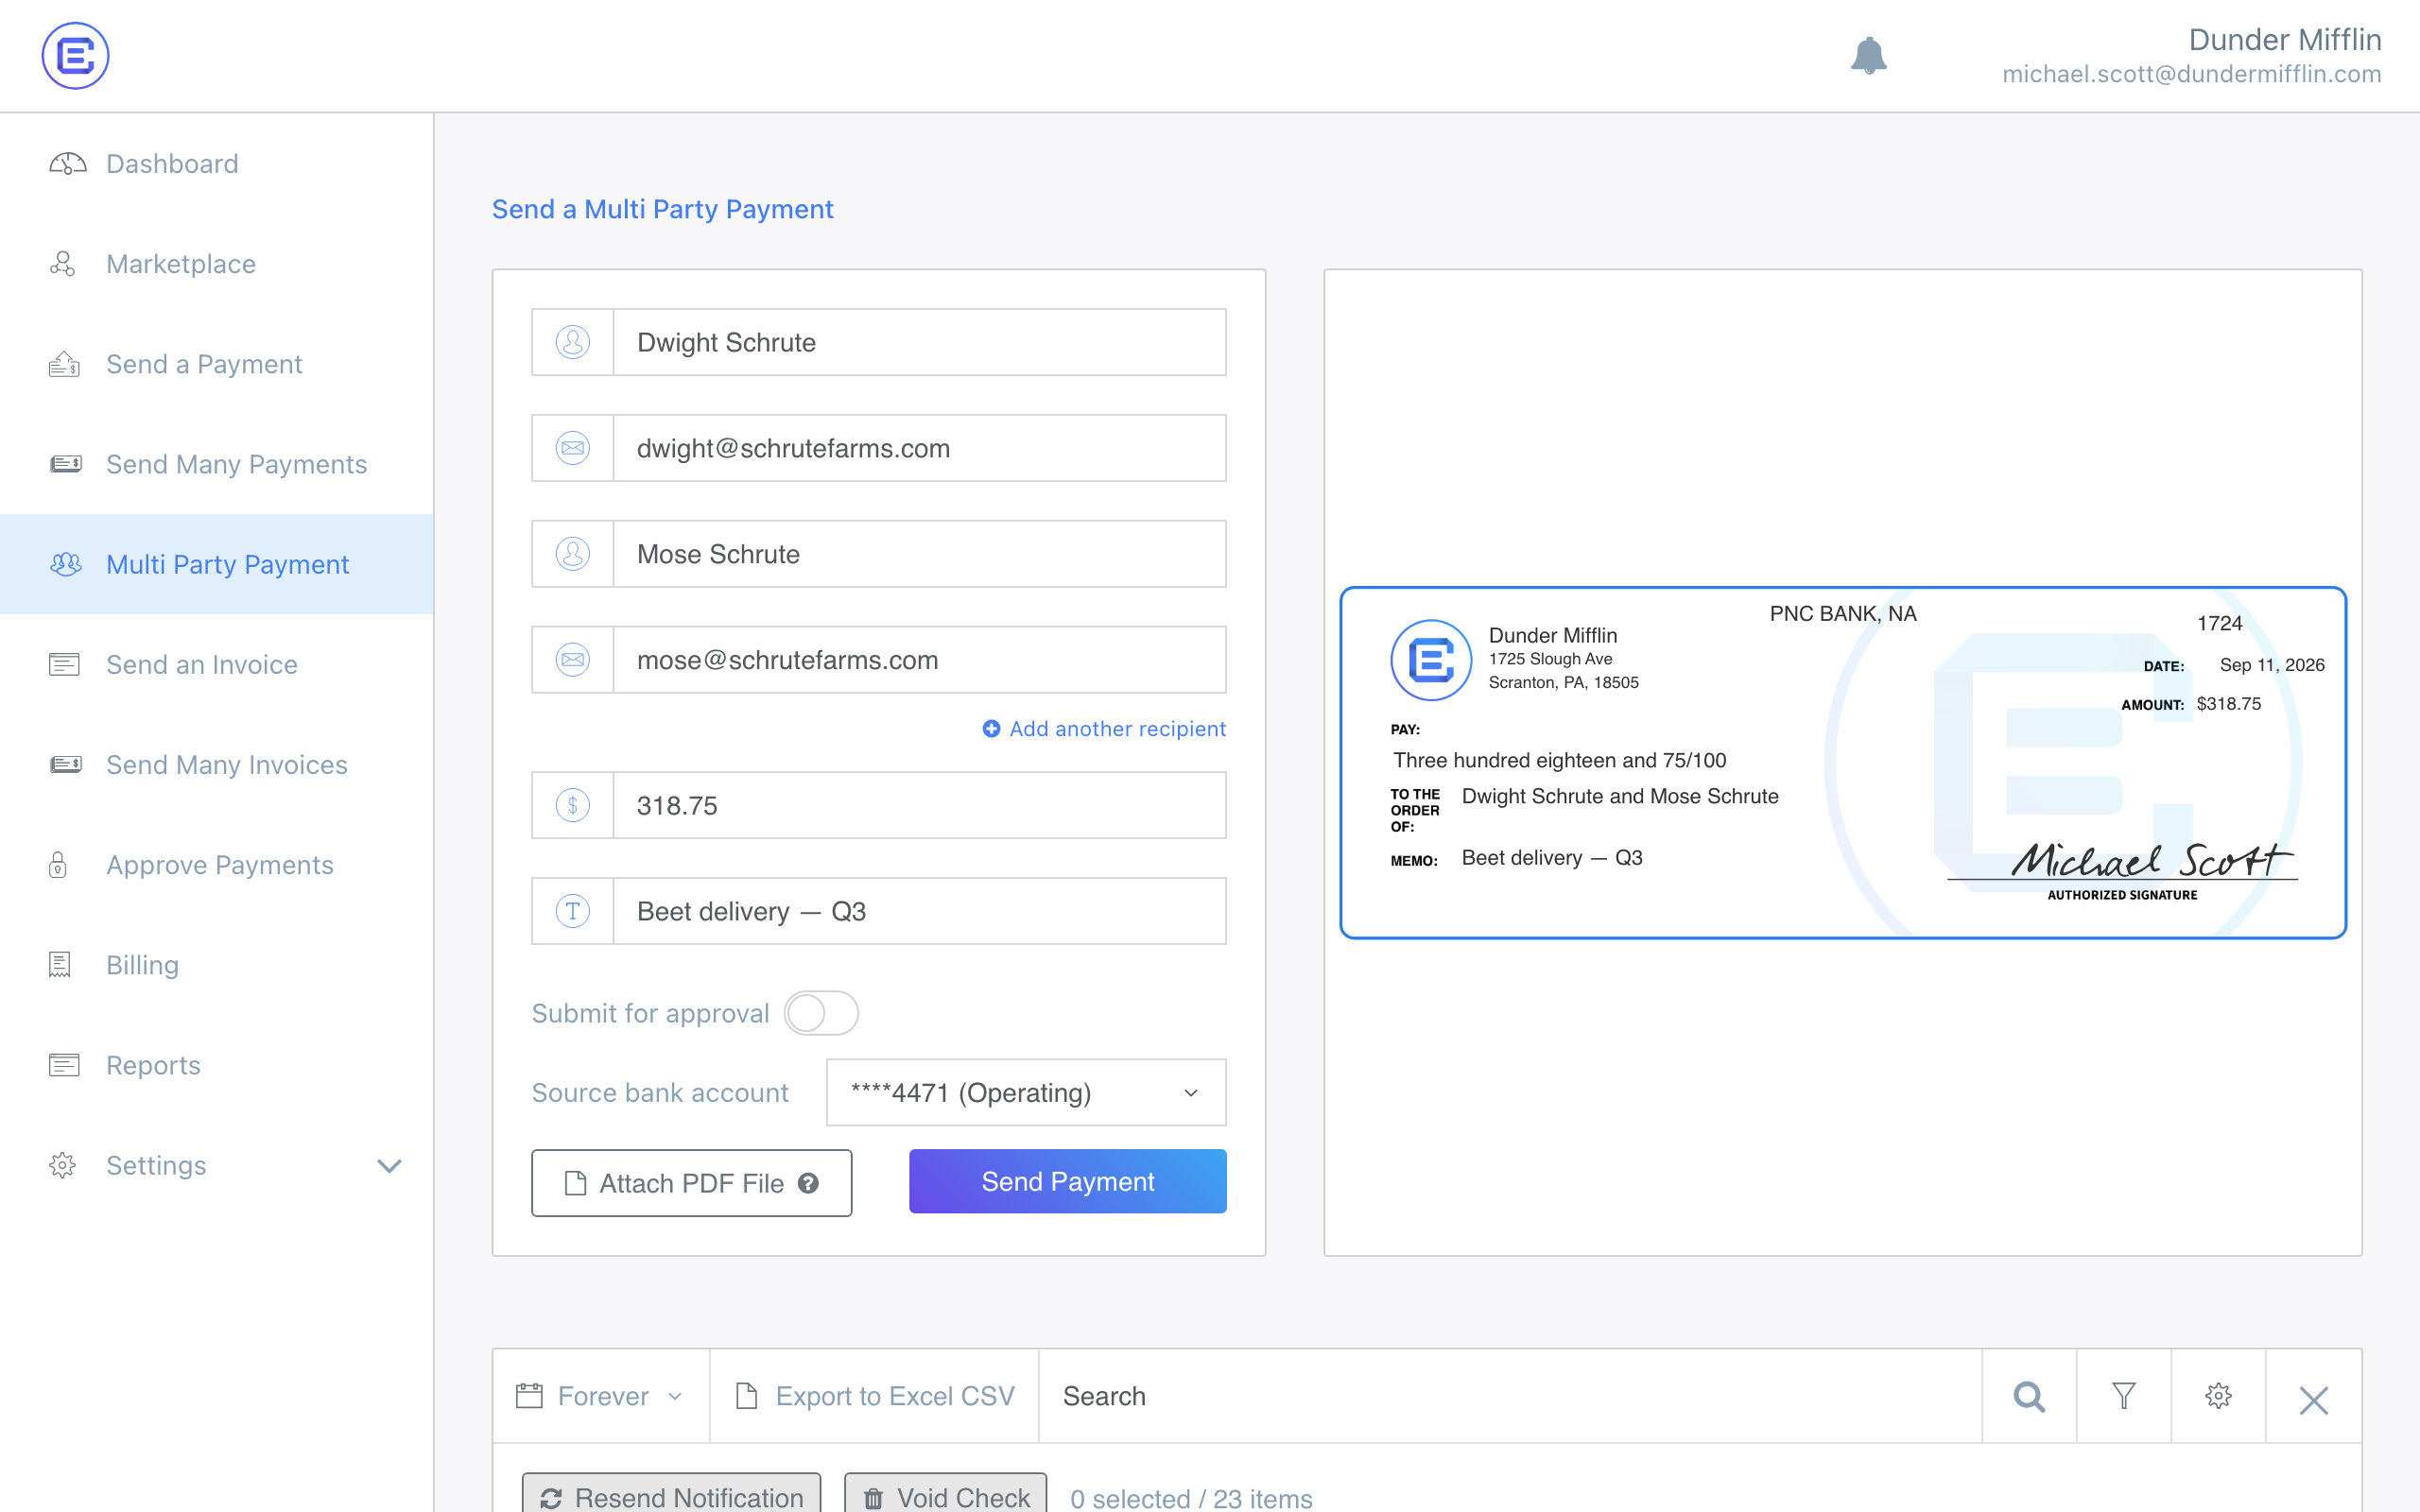Viewport: 2420px width, 1512px height.
Task: Click the Approve Payments lock icon
Action: (x=58, y=864)
